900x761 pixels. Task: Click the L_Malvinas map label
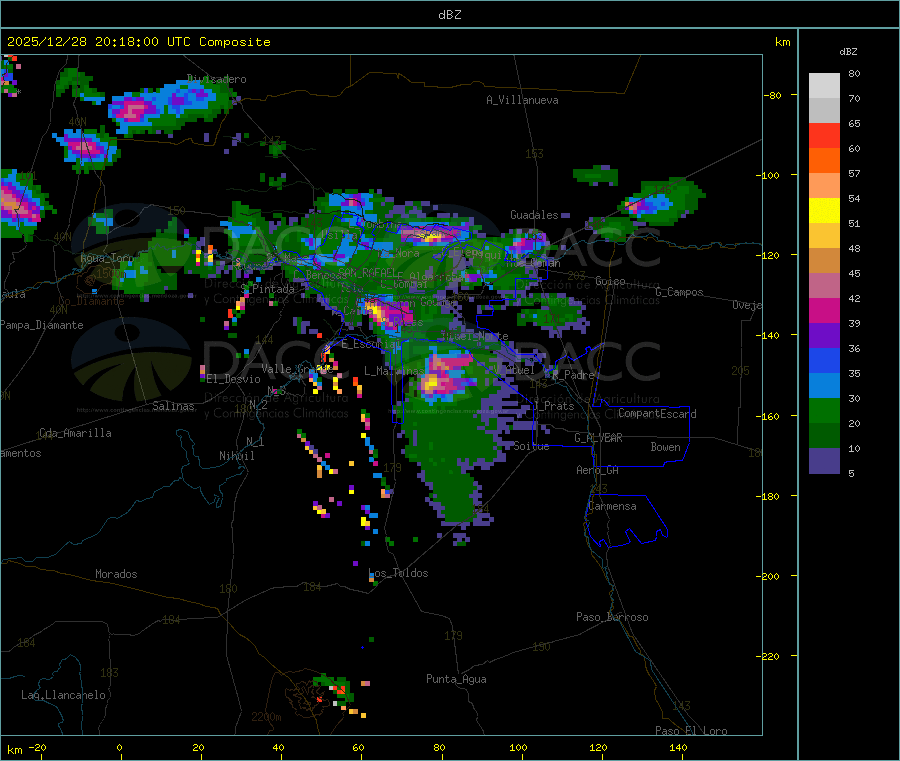click(x=394, y=371)
